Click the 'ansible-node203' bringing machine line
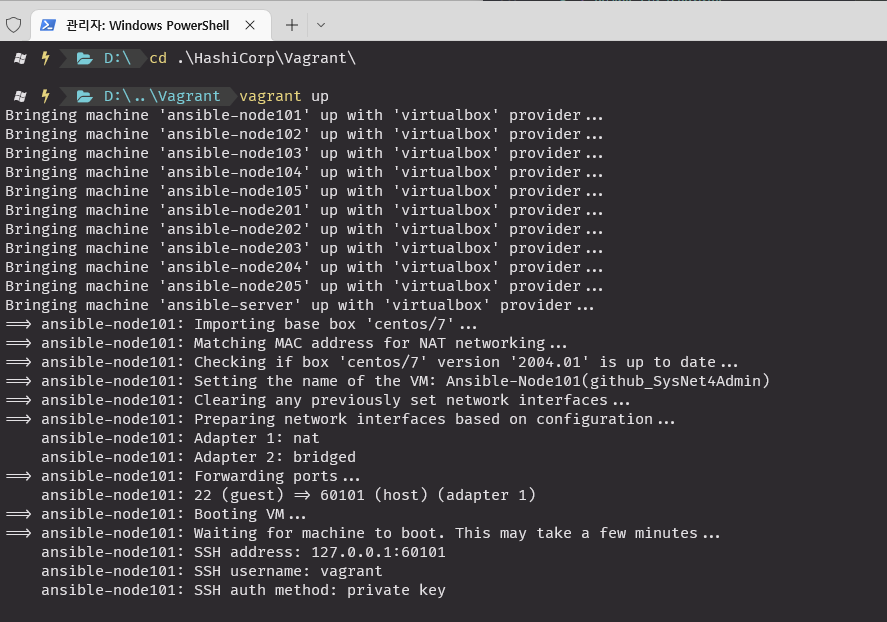This screenshot has width=887, height=622. point(304,248)
